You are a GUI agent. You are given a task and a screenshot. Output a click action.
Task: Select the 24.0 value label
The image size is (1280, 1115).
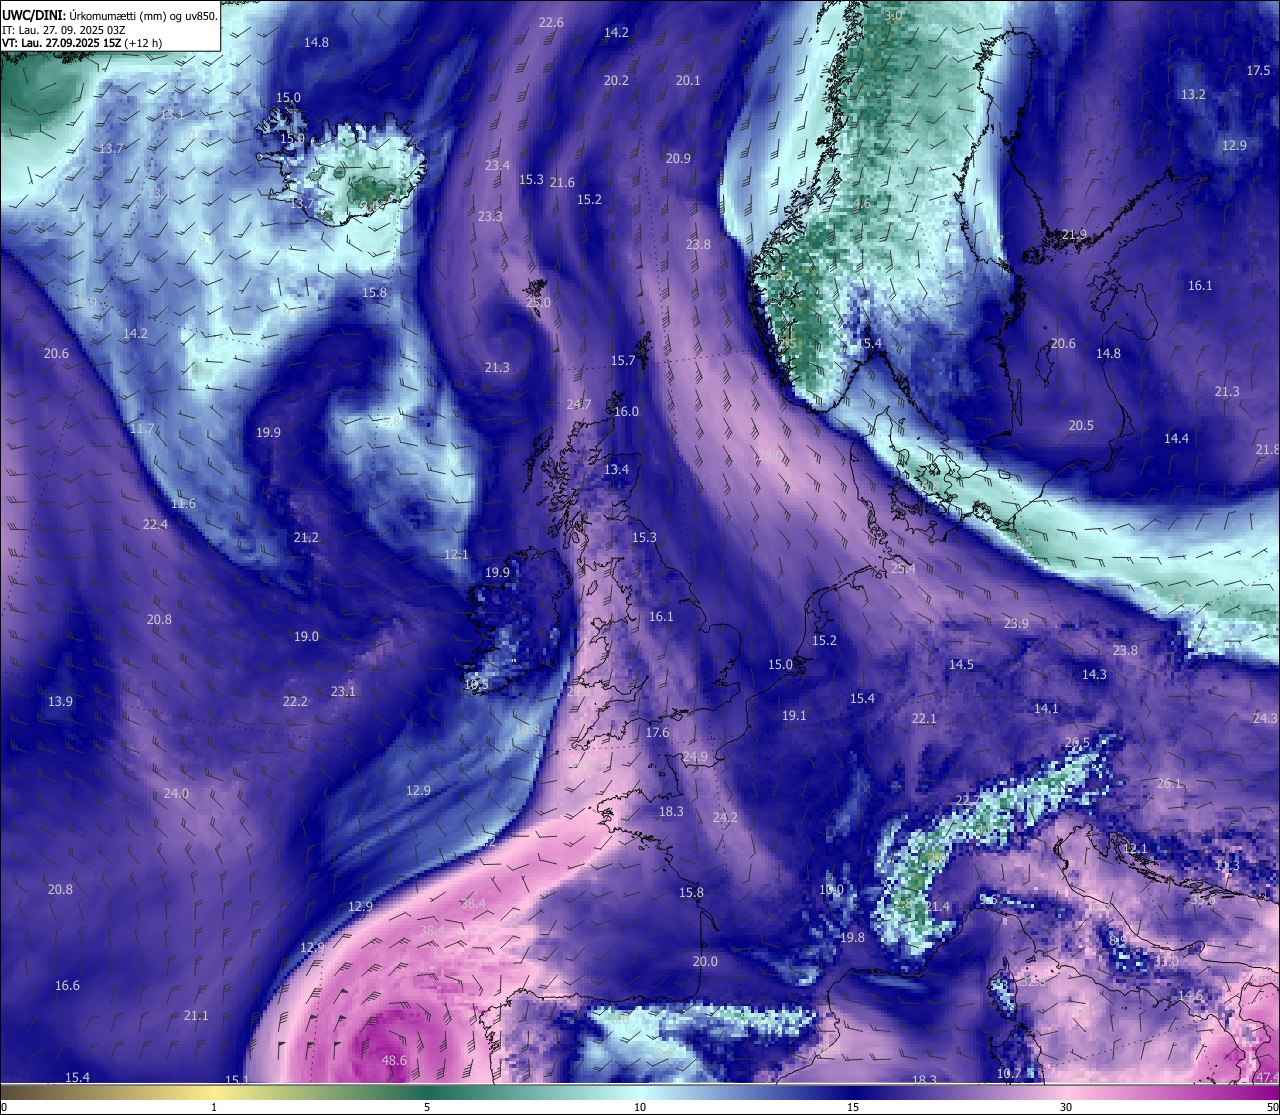176,793
